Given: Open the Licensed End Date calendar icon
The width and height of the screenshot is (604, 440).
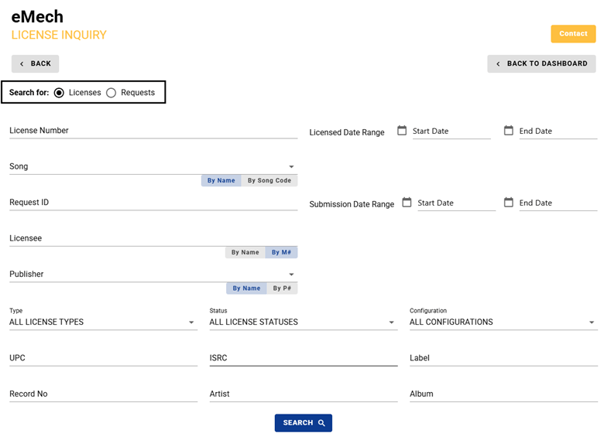Looking at the screenshot, I should 508,131.
